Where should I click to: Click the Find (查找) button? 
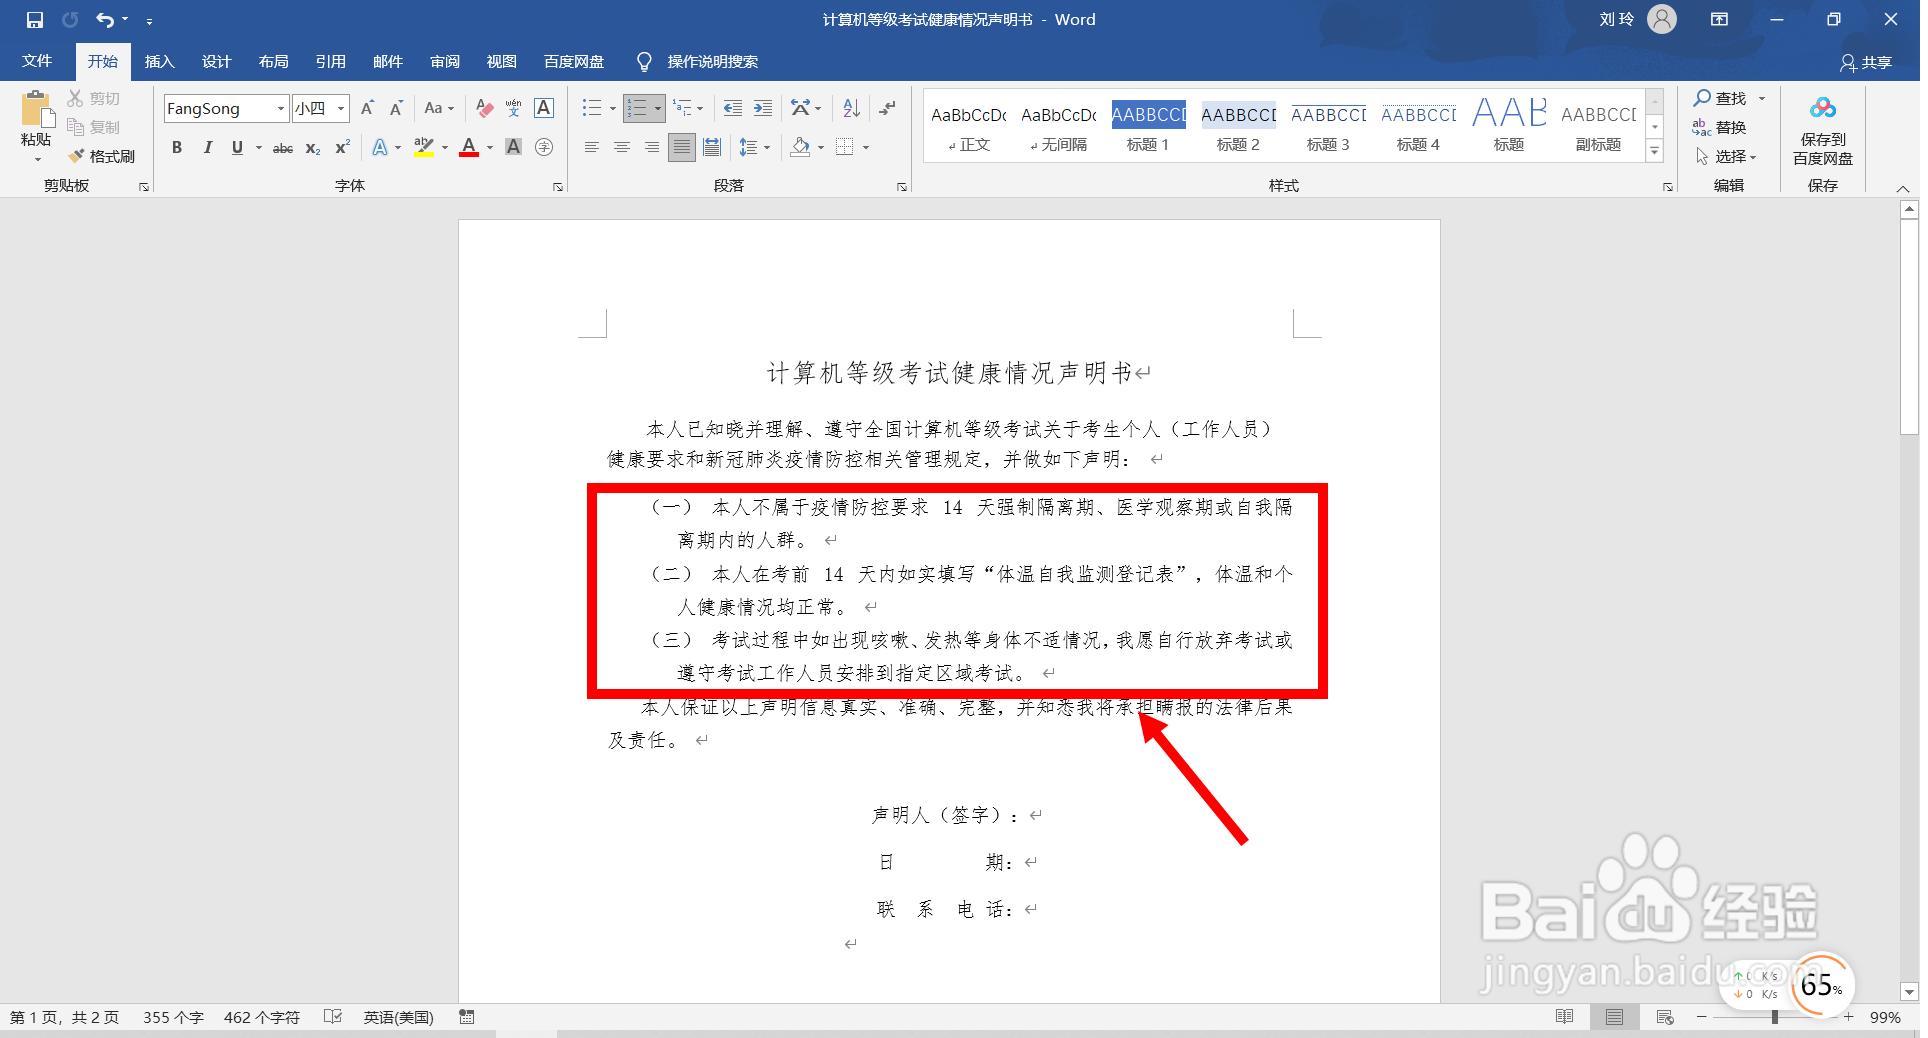tap(1720, 98)
